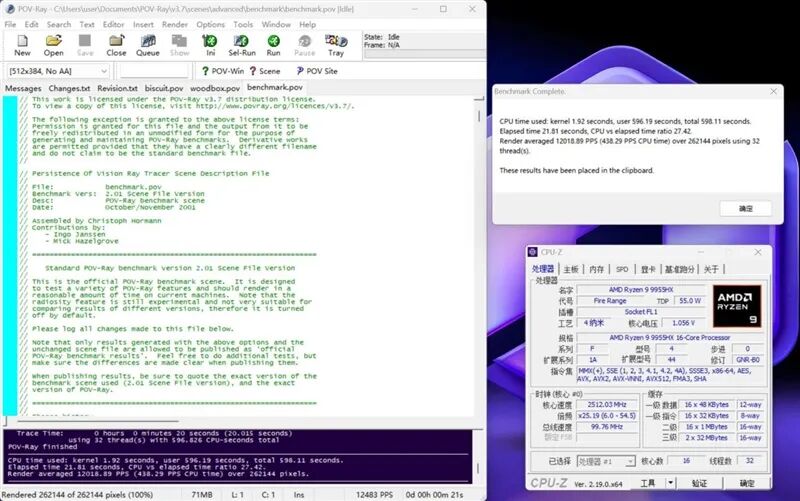The height and width of the screenshot is (501, 800).
Task: Close the Benchmark Complete dialog
Action: pyautogui.click(x=773, y=91)
